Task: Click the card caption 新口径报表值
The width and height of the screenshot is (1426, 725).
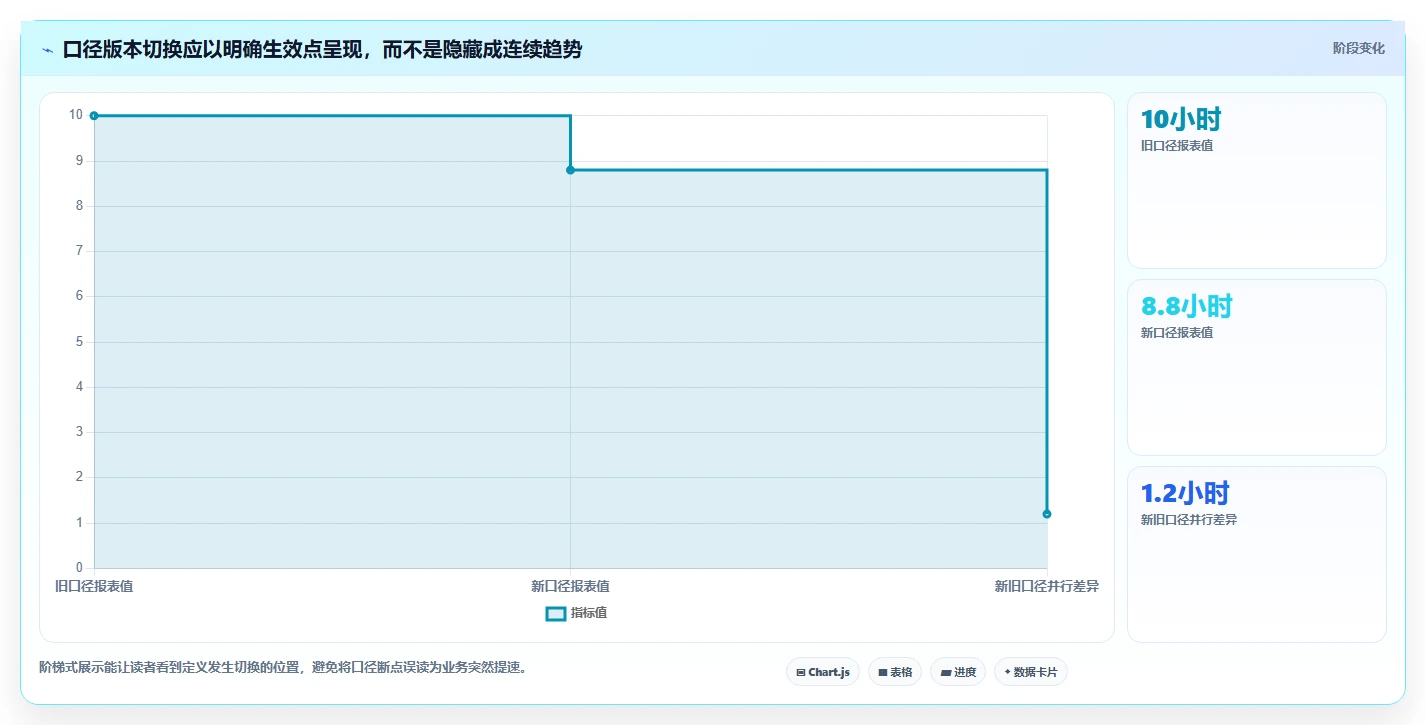Action: pyautogui.click(x=1177, y=333)
